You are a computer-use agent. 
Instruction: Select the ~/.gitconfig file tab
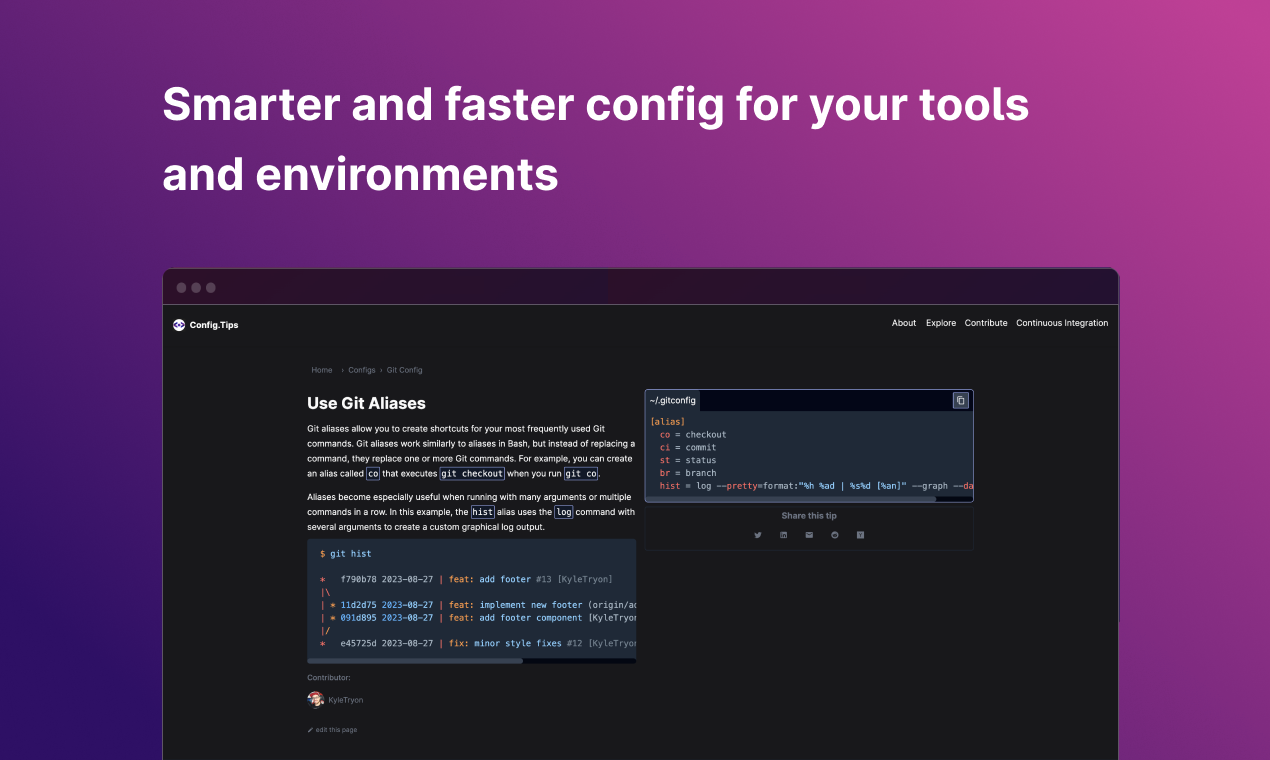672,400
